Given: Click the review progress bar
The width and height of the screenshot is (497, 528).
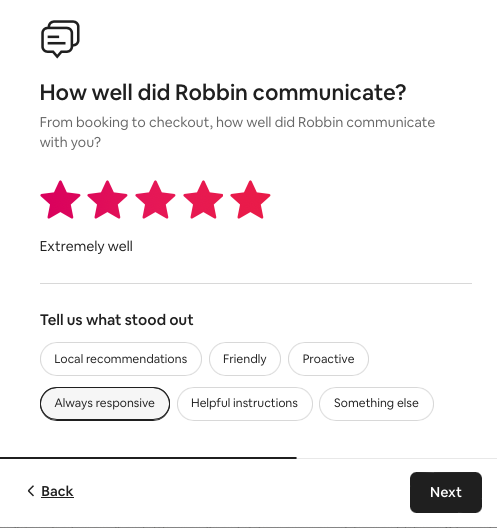Looking at the screenshot, I should pos(248,458).
